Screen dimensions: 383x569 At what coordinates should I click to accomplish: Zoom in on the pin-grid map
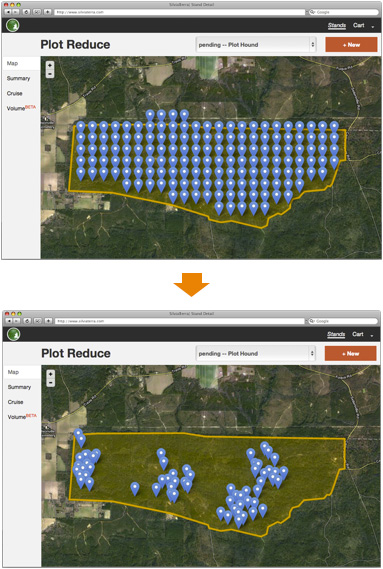pyautogui.click(x=50, y=65)
